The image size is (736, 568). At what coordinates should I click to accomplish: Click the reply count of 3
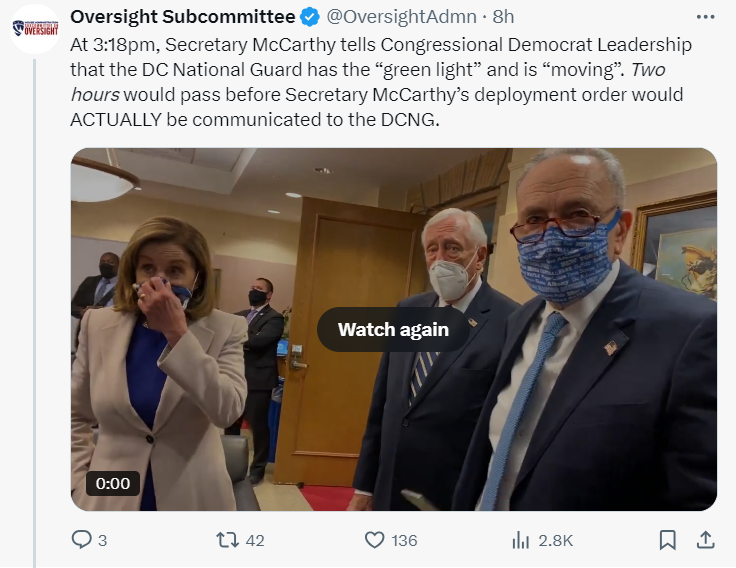click(102, 540)
